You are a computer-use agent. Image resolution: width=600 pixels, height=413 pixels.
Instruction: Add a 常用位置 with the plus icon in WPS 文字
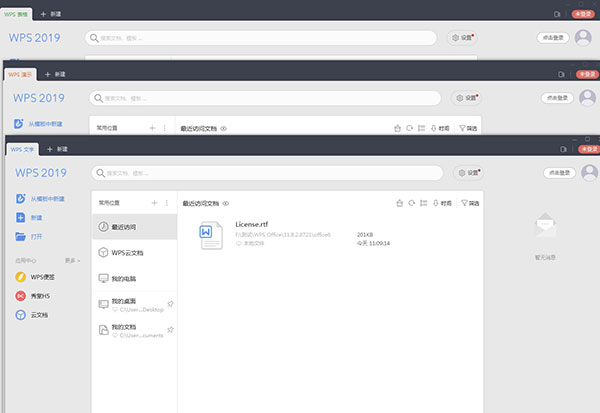(155, 203)
